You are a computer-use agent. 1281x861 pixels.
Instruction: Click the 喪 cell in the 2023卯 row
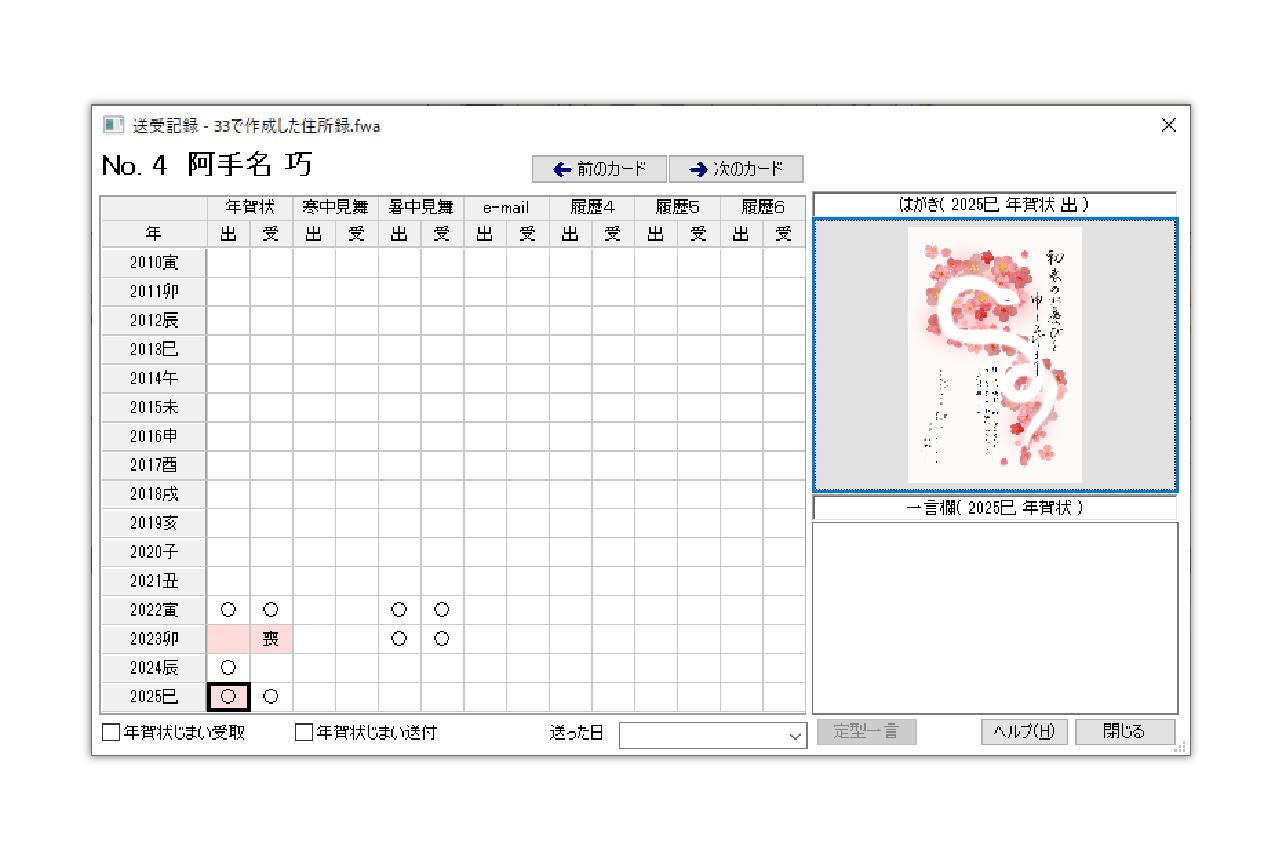[x=270, y=638]
